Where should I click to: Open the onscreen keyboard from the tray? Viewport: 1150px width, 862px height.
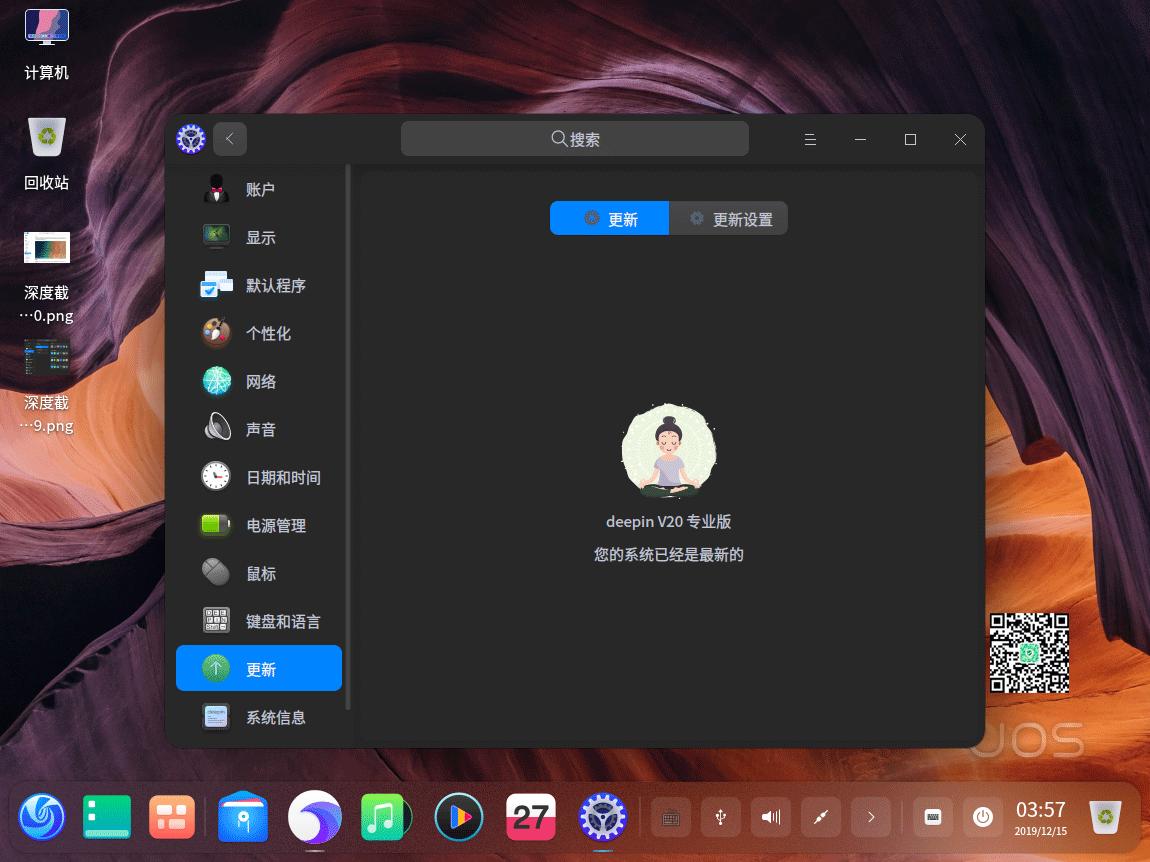point(932,817)
